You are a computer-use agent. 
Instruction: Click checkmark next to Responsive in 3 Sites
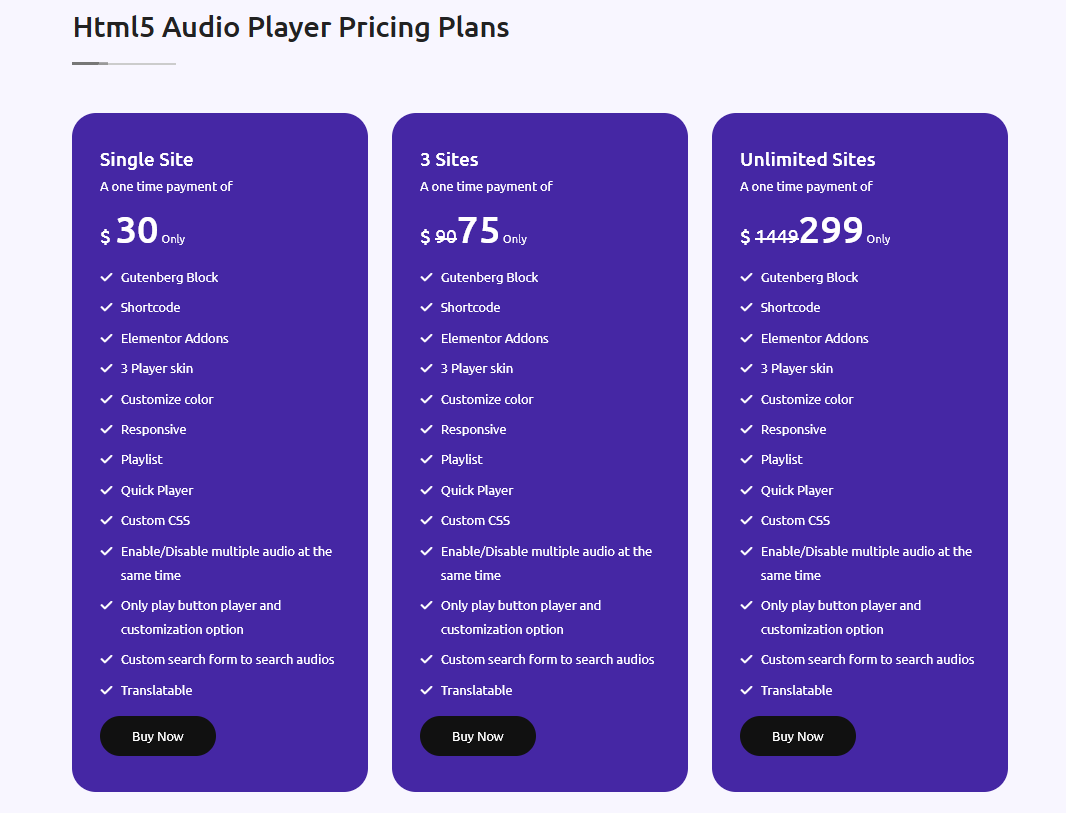(426, 429)
